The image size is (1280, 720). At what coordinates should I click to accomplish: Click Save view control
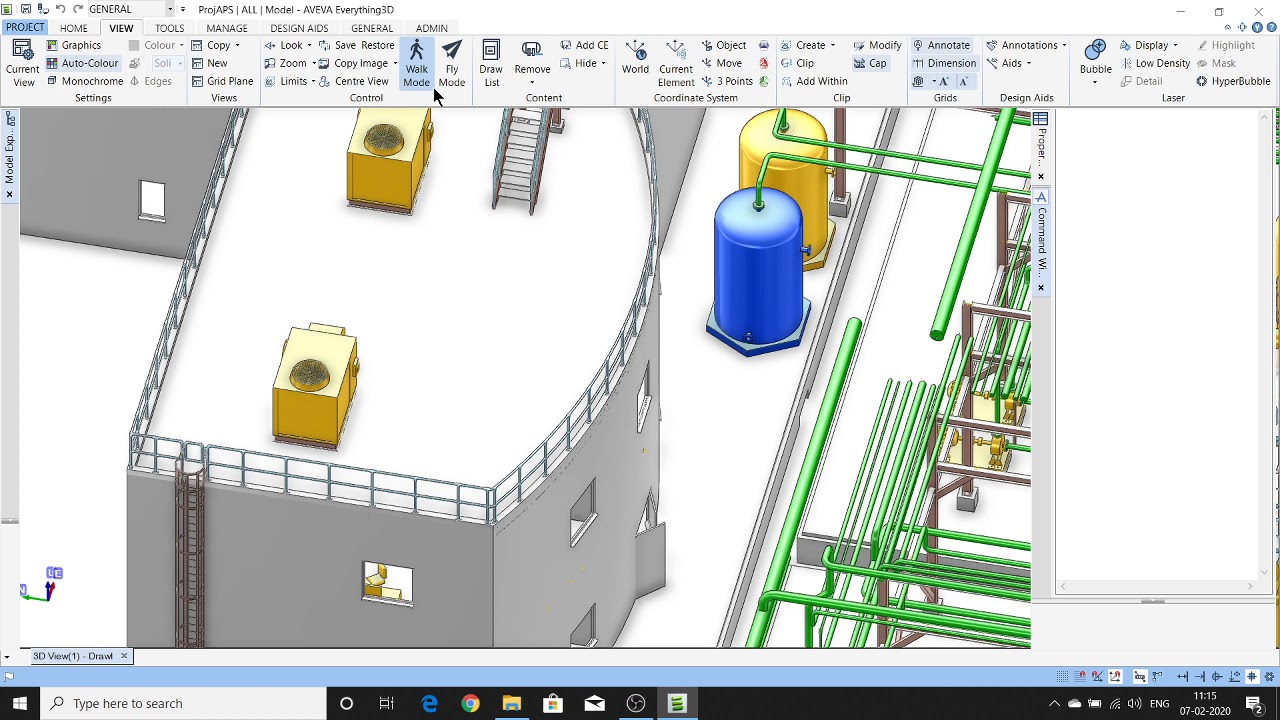click(337, 45)
